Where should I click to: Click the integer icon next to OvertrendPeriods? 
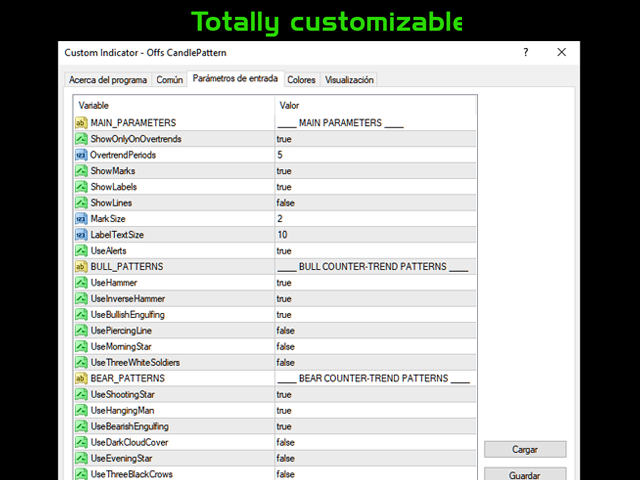82,155
